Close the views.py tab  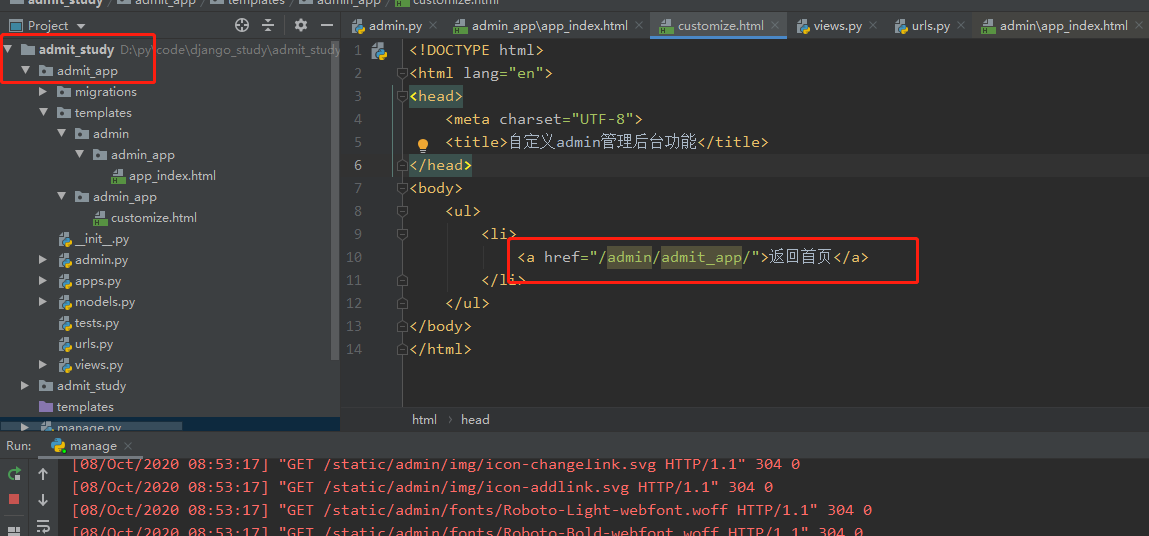[x=874, y=26]
